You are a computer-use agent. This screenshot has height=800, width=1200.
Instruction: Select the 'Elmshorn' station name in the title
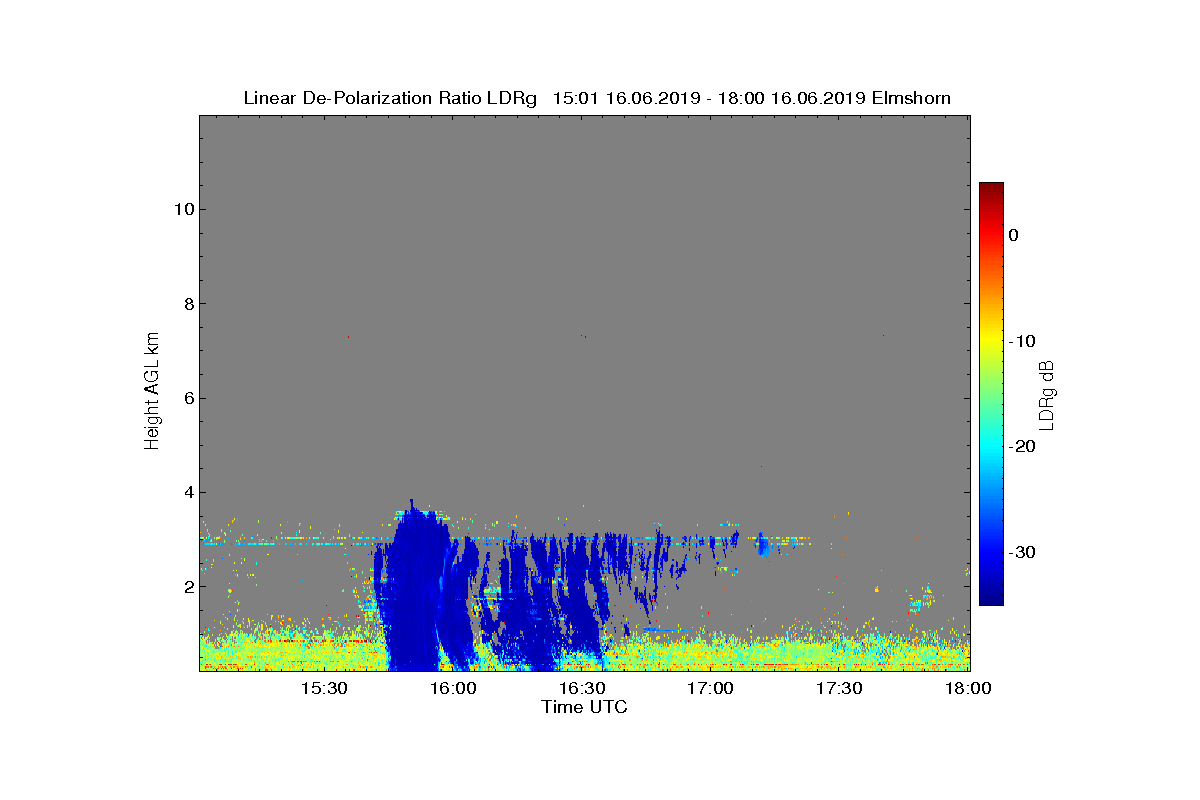click(911, 98)
